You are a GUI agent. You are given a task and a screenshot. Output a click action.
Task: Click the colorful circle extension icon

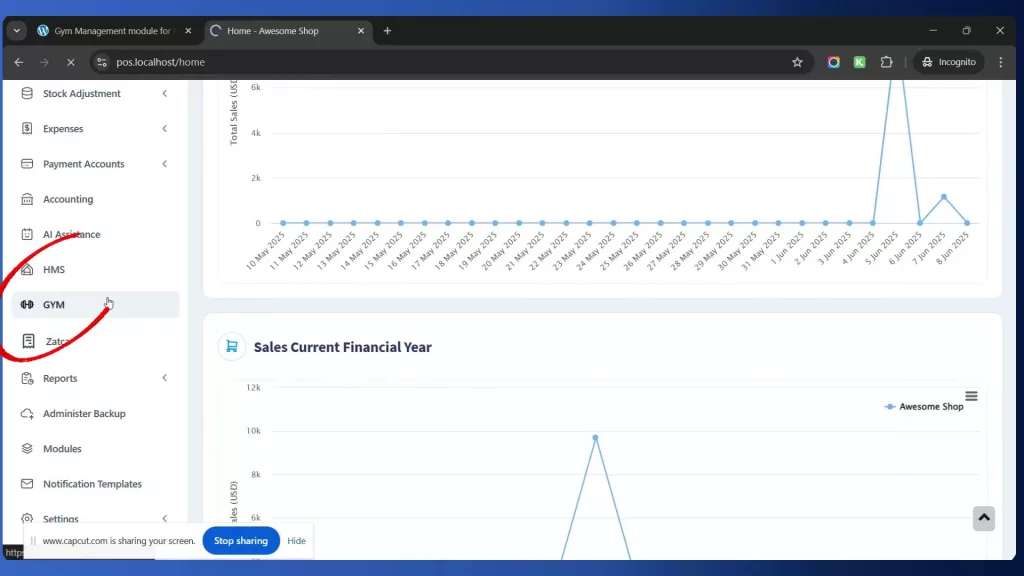pyautogui.click(x=833, y=62)
